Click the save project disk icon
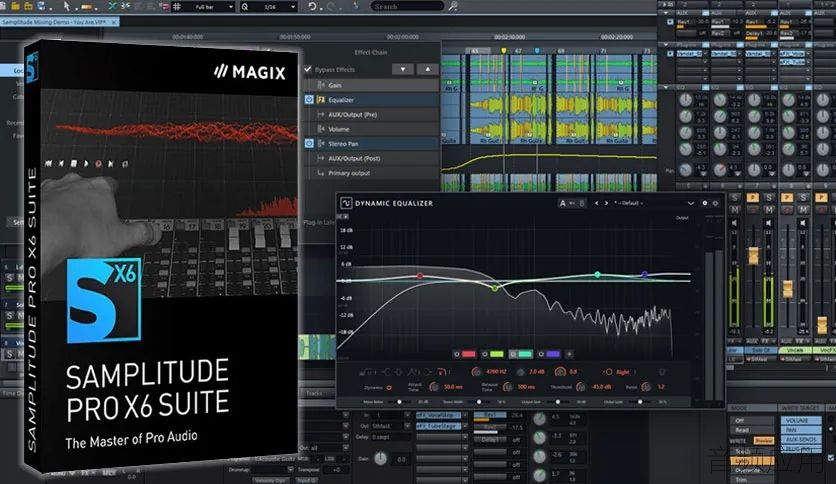 pyautogui.click(x=42, y=6)
